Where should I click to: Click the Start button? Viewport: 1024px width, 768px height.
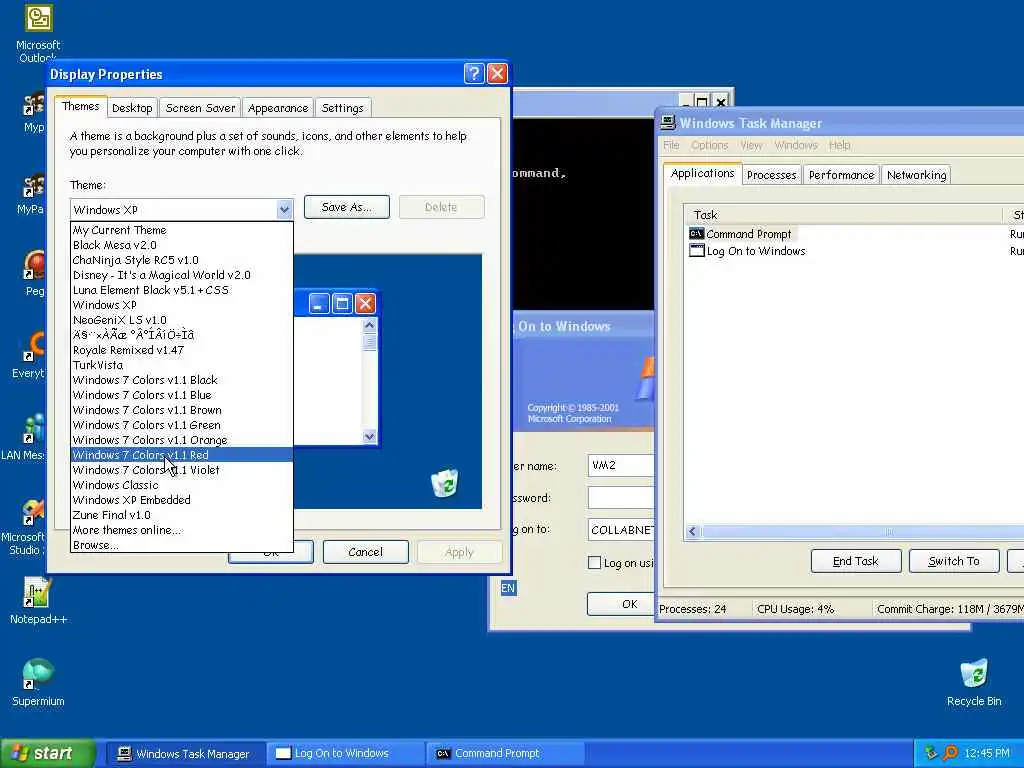coord(48,753)
